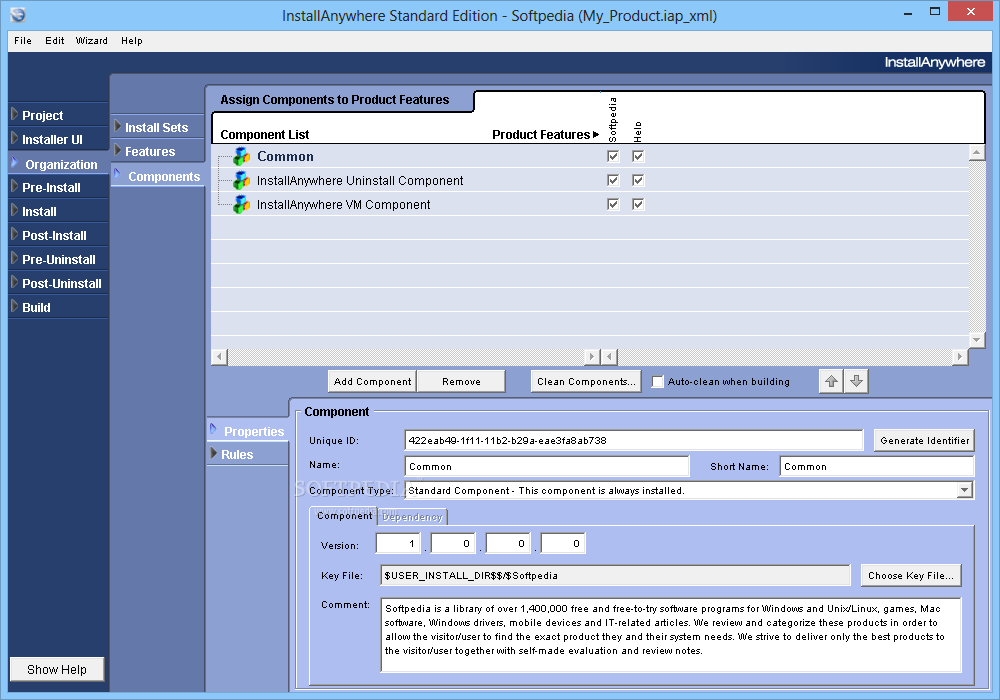Click the Show Help button
Screen dimensions: 1000x700
coord(57,669)
